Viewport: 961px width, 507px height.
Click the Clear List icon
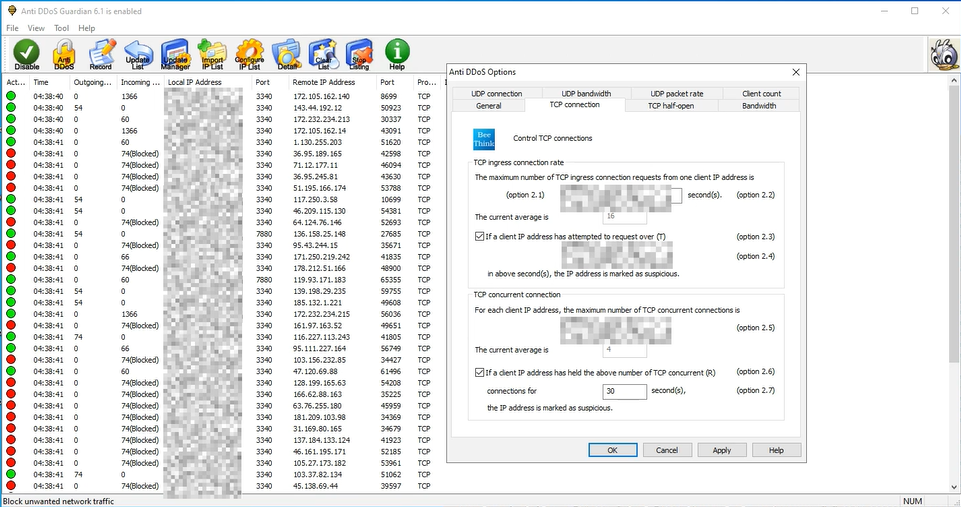pyautogui.click(x=323, y=54)
